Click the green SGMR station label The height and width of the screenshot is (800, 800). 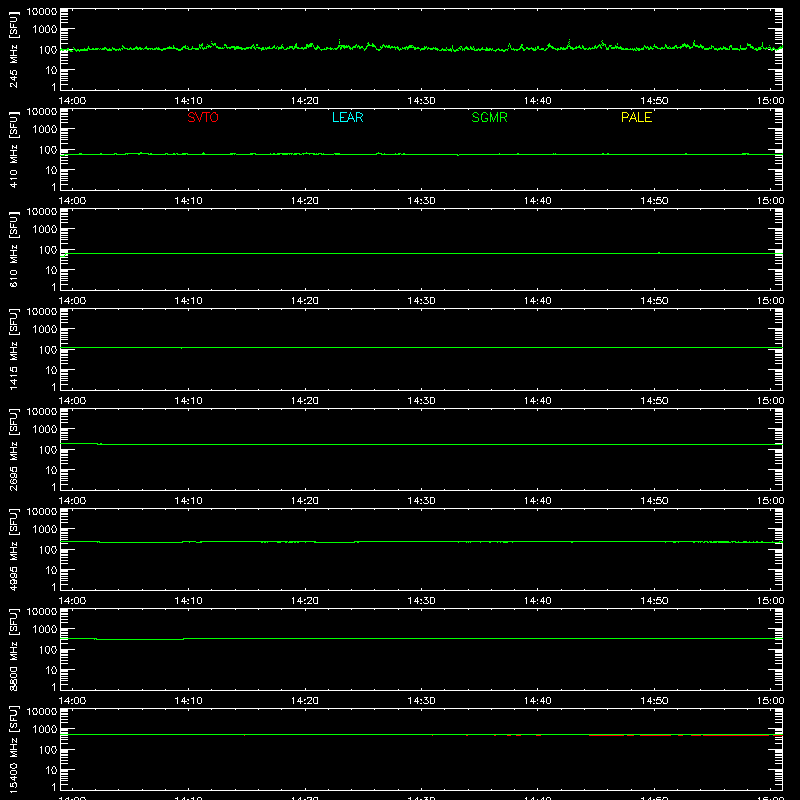click(x=489, y=117)
